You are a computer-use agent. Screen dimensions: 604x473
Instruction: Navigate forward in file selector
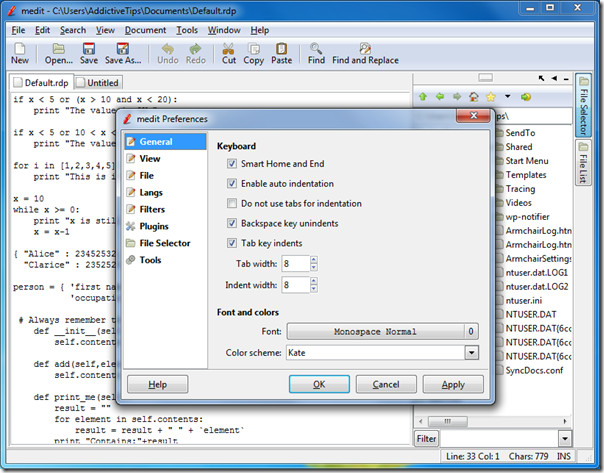coord(457,97)
